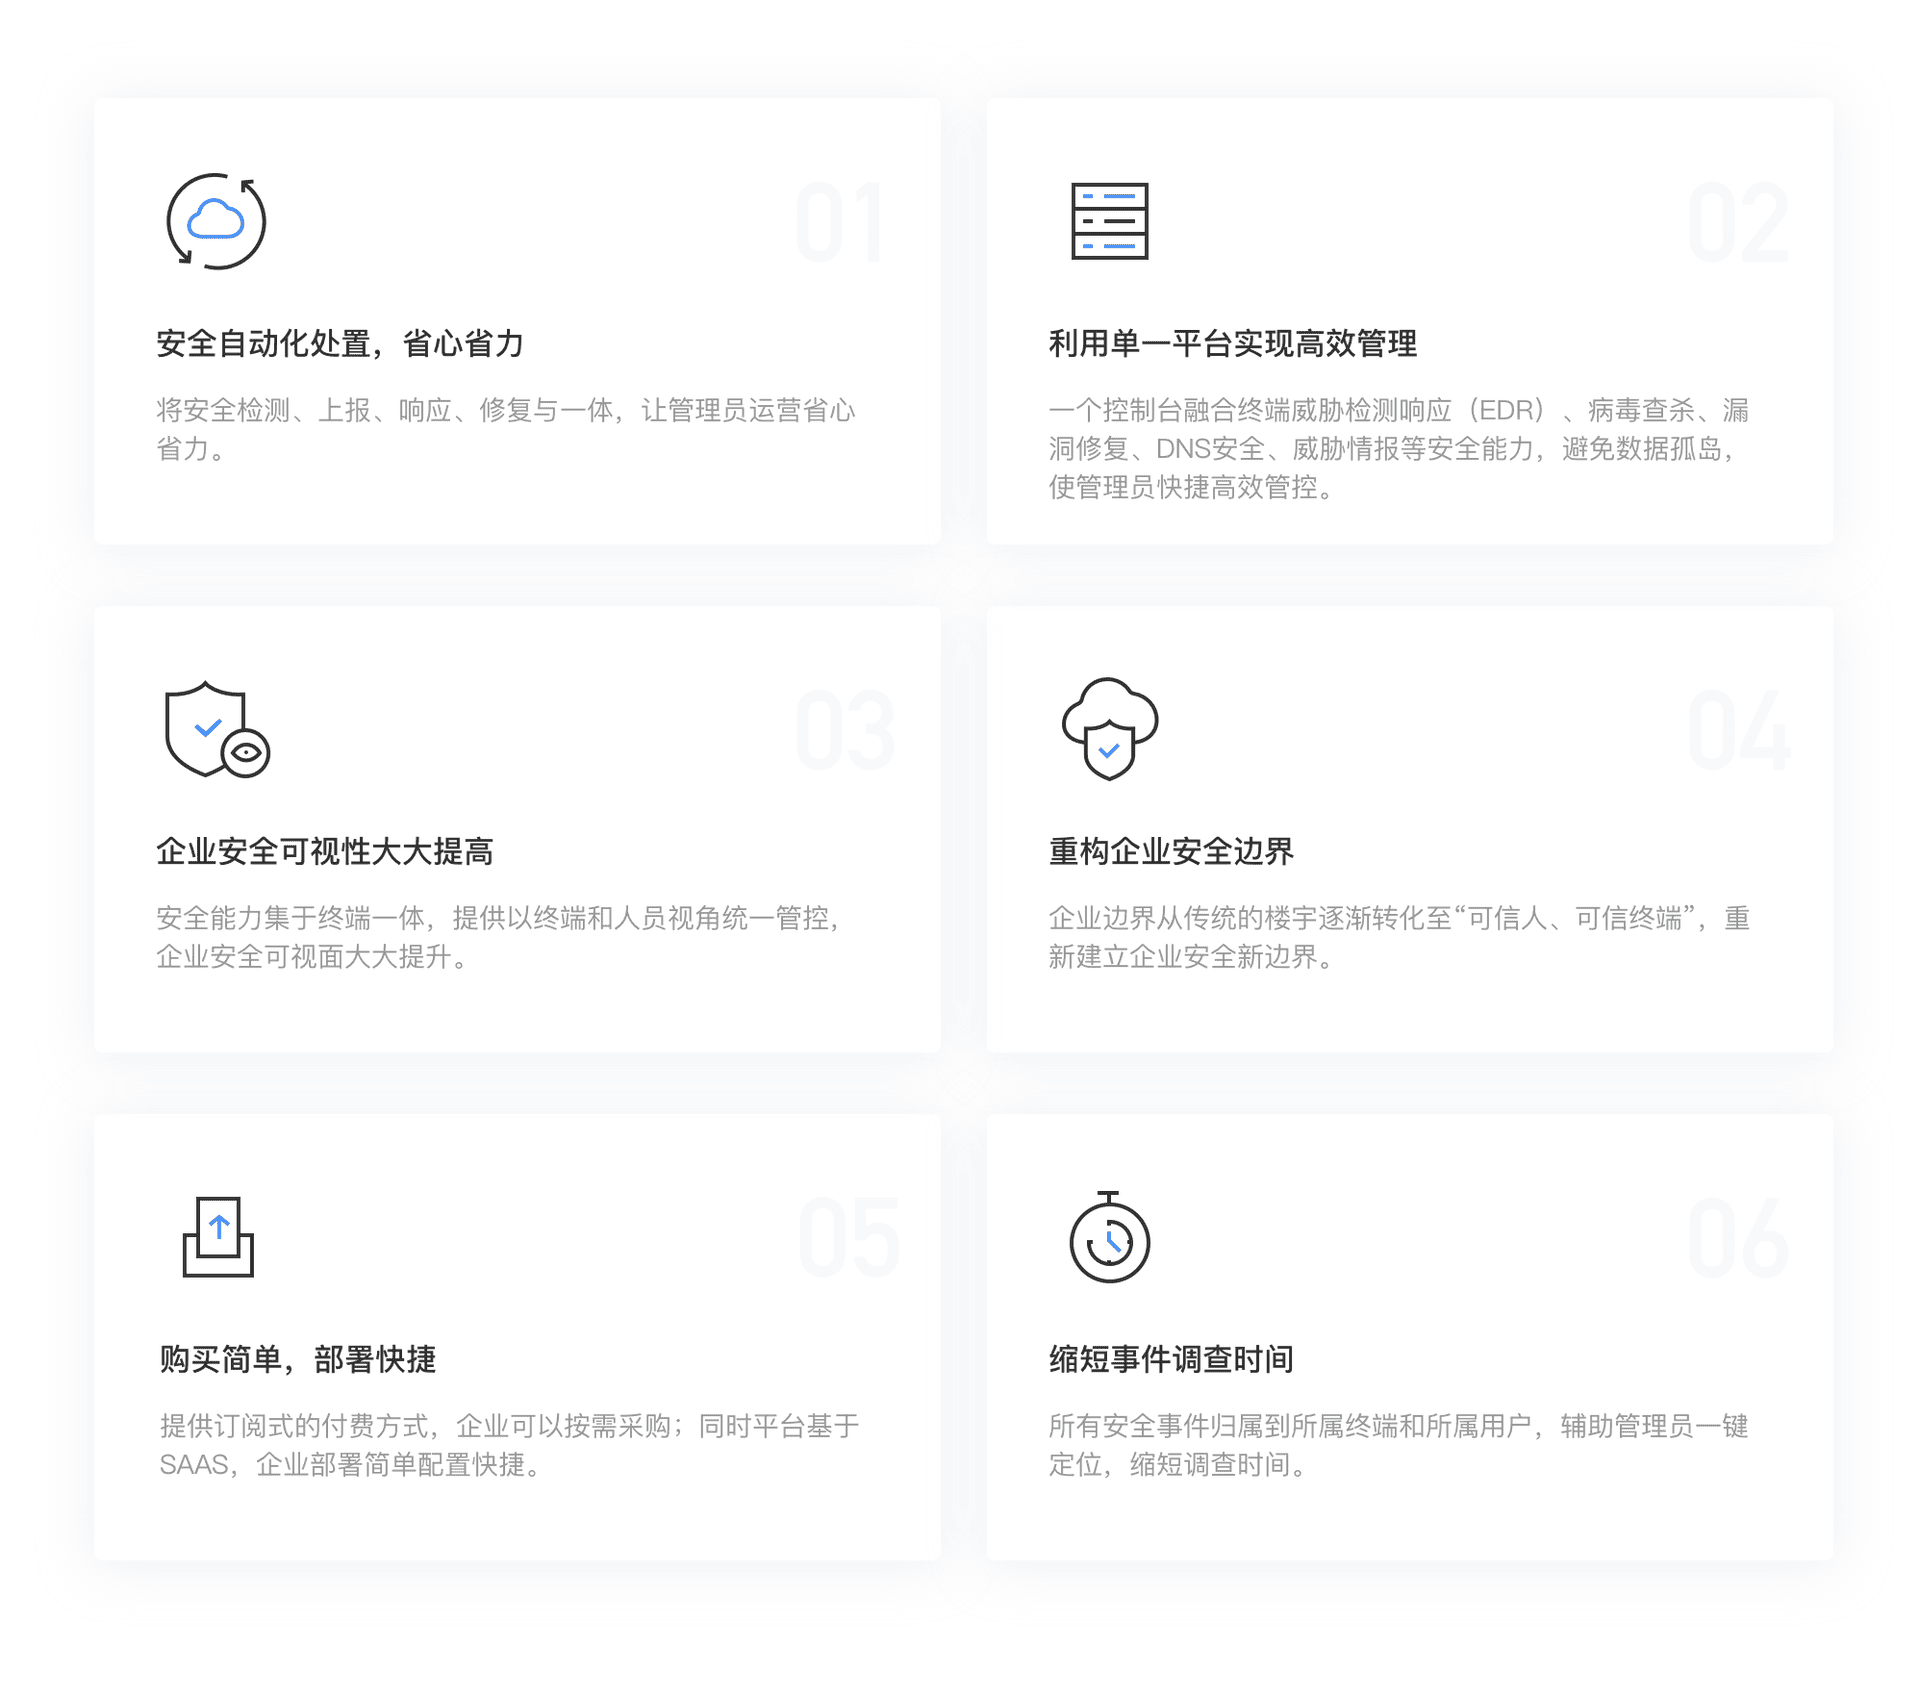This screenshot has width=1920, height=1697.
Task: Click description starting 安全能力集于终端一体
Action: point(500,938)
